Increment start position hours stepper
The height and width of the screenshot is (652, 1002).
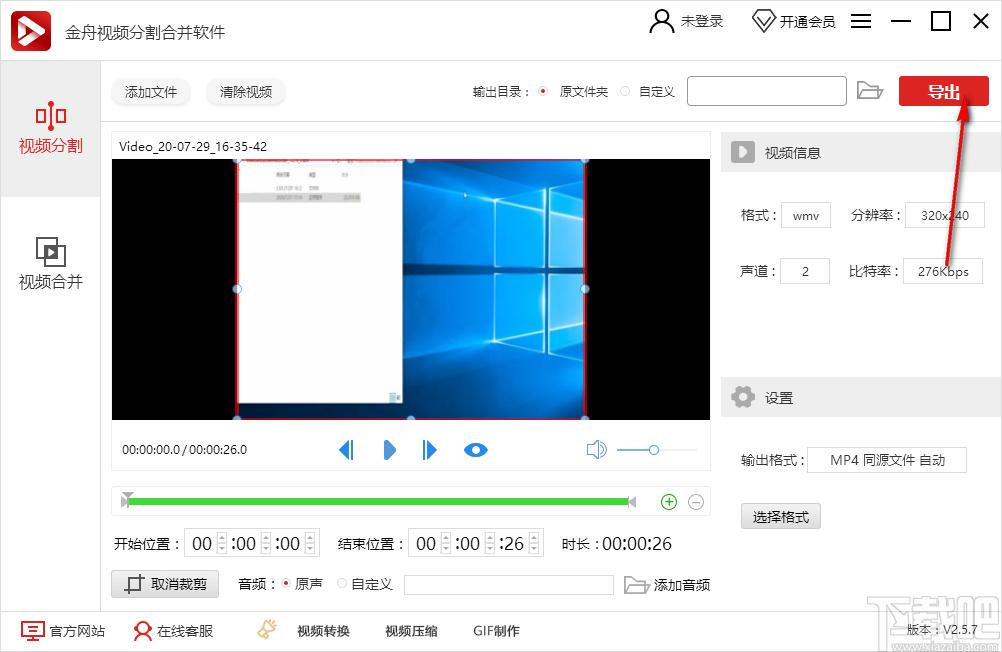222,538
